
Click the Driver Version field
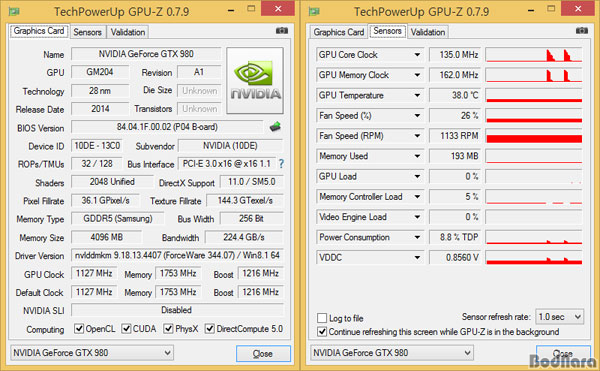coord(177,255)
